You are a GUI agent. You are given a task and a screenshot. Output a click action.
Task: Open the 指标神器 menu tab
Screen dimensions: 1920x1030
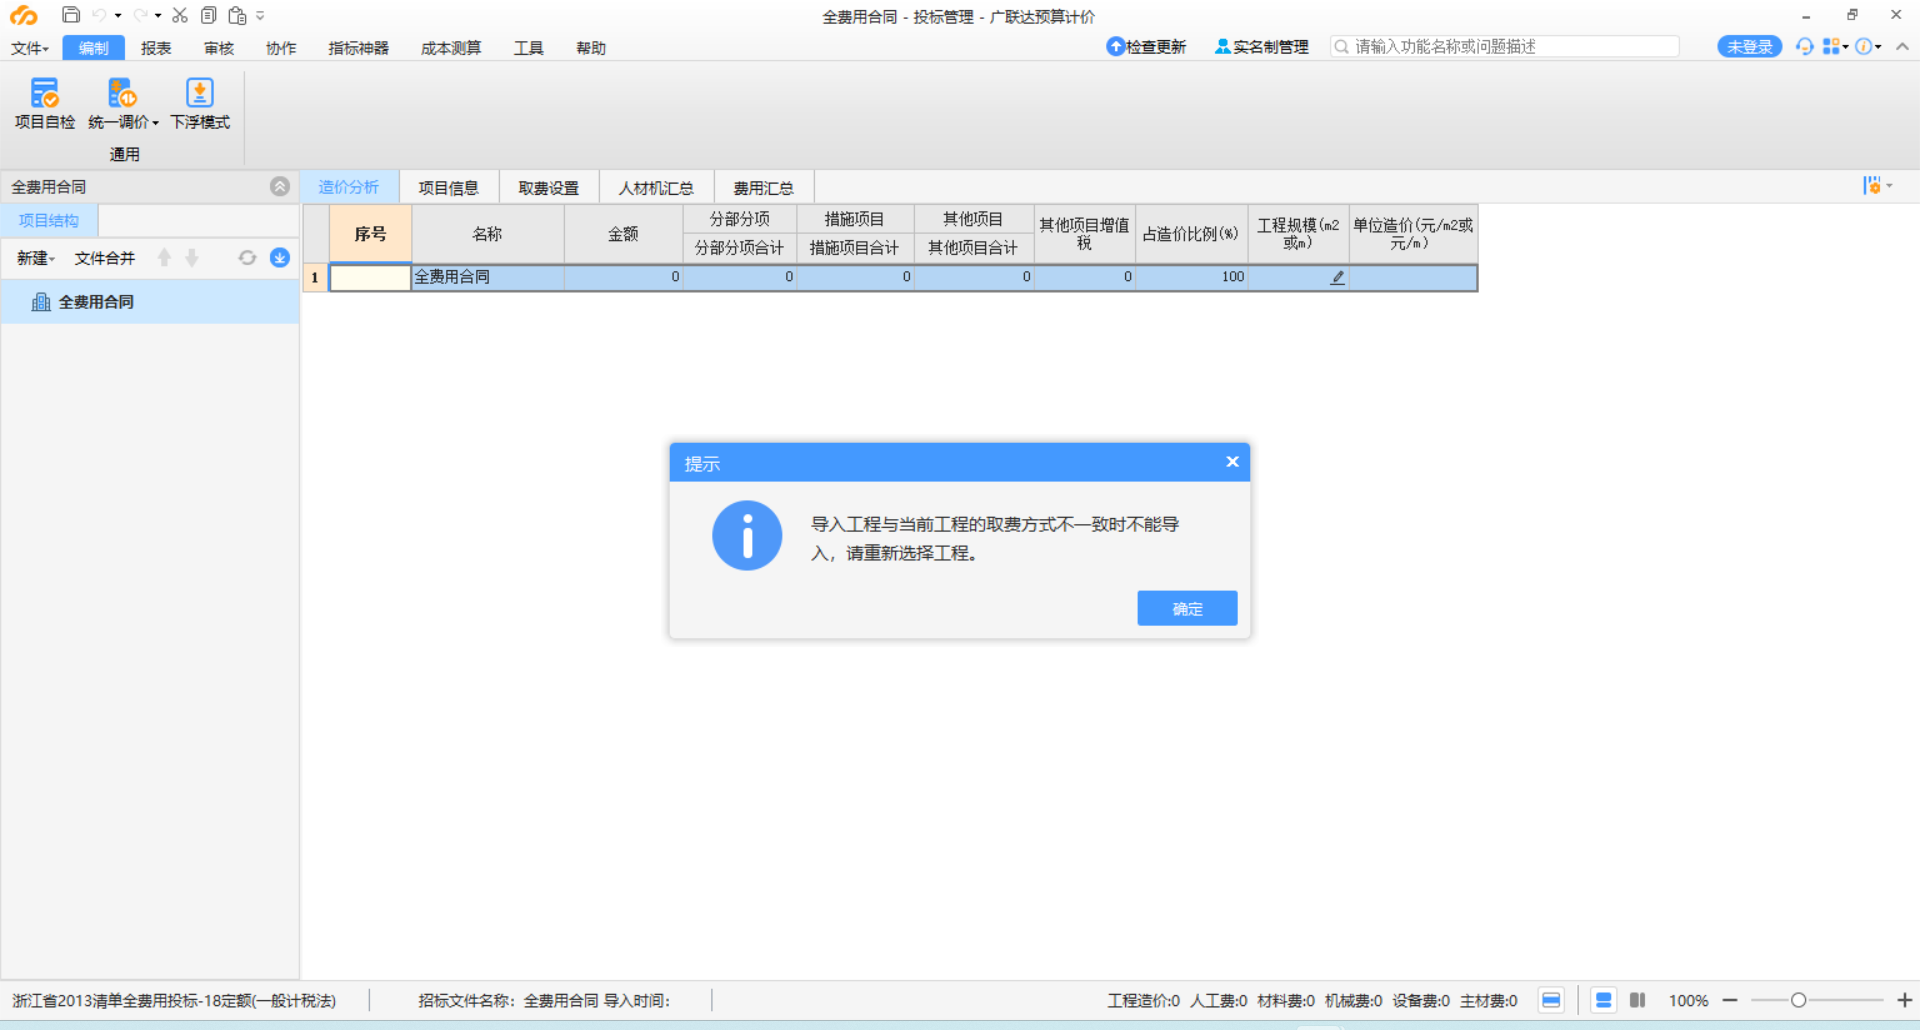[x=359, y=48]
